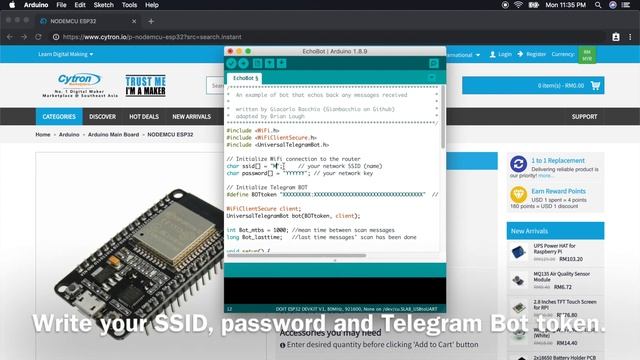Open the browser three-dot menu

coord(630,37)
